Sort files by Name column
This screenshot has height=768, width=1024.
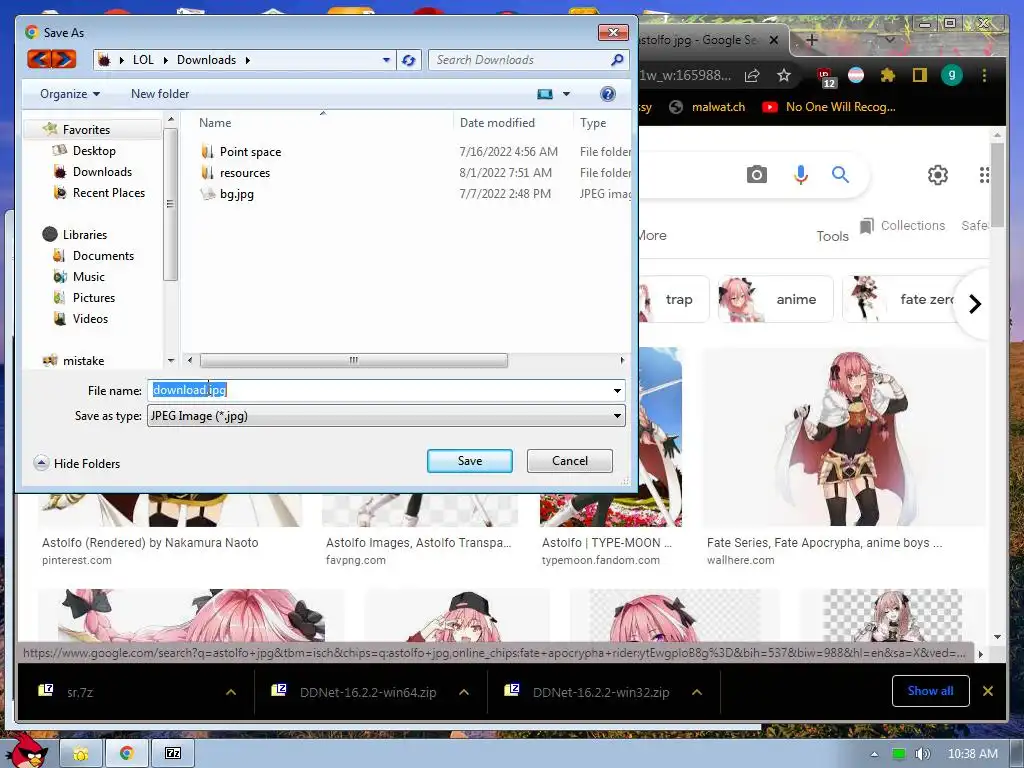click(215, 123)
